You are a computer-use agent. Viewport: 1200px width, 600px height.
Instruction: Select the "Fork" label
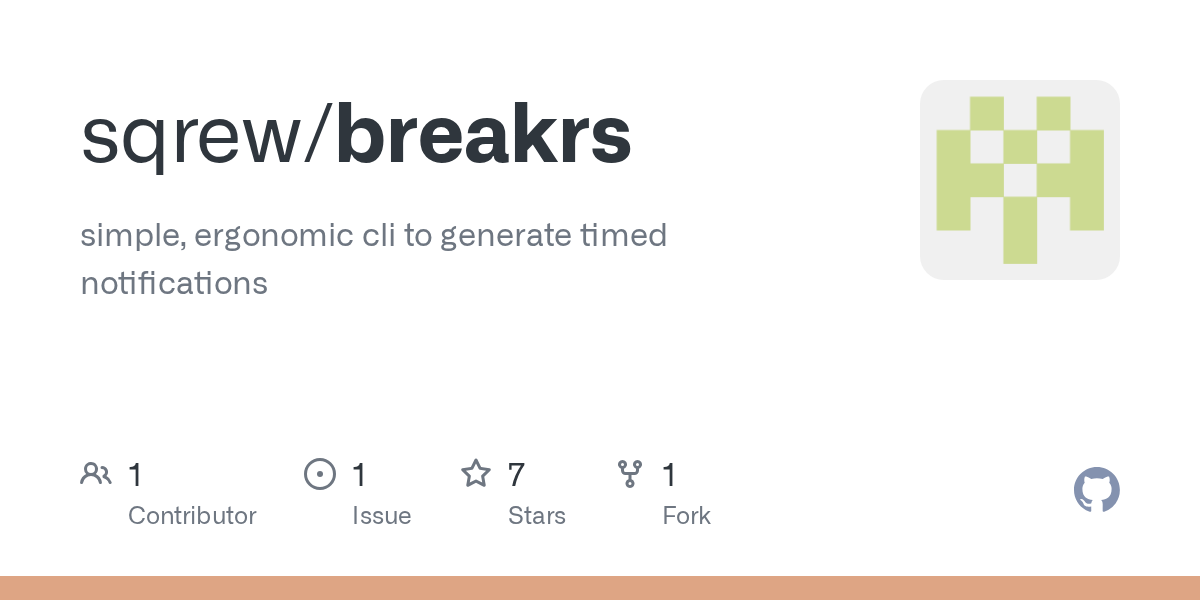tap(686, 516)
